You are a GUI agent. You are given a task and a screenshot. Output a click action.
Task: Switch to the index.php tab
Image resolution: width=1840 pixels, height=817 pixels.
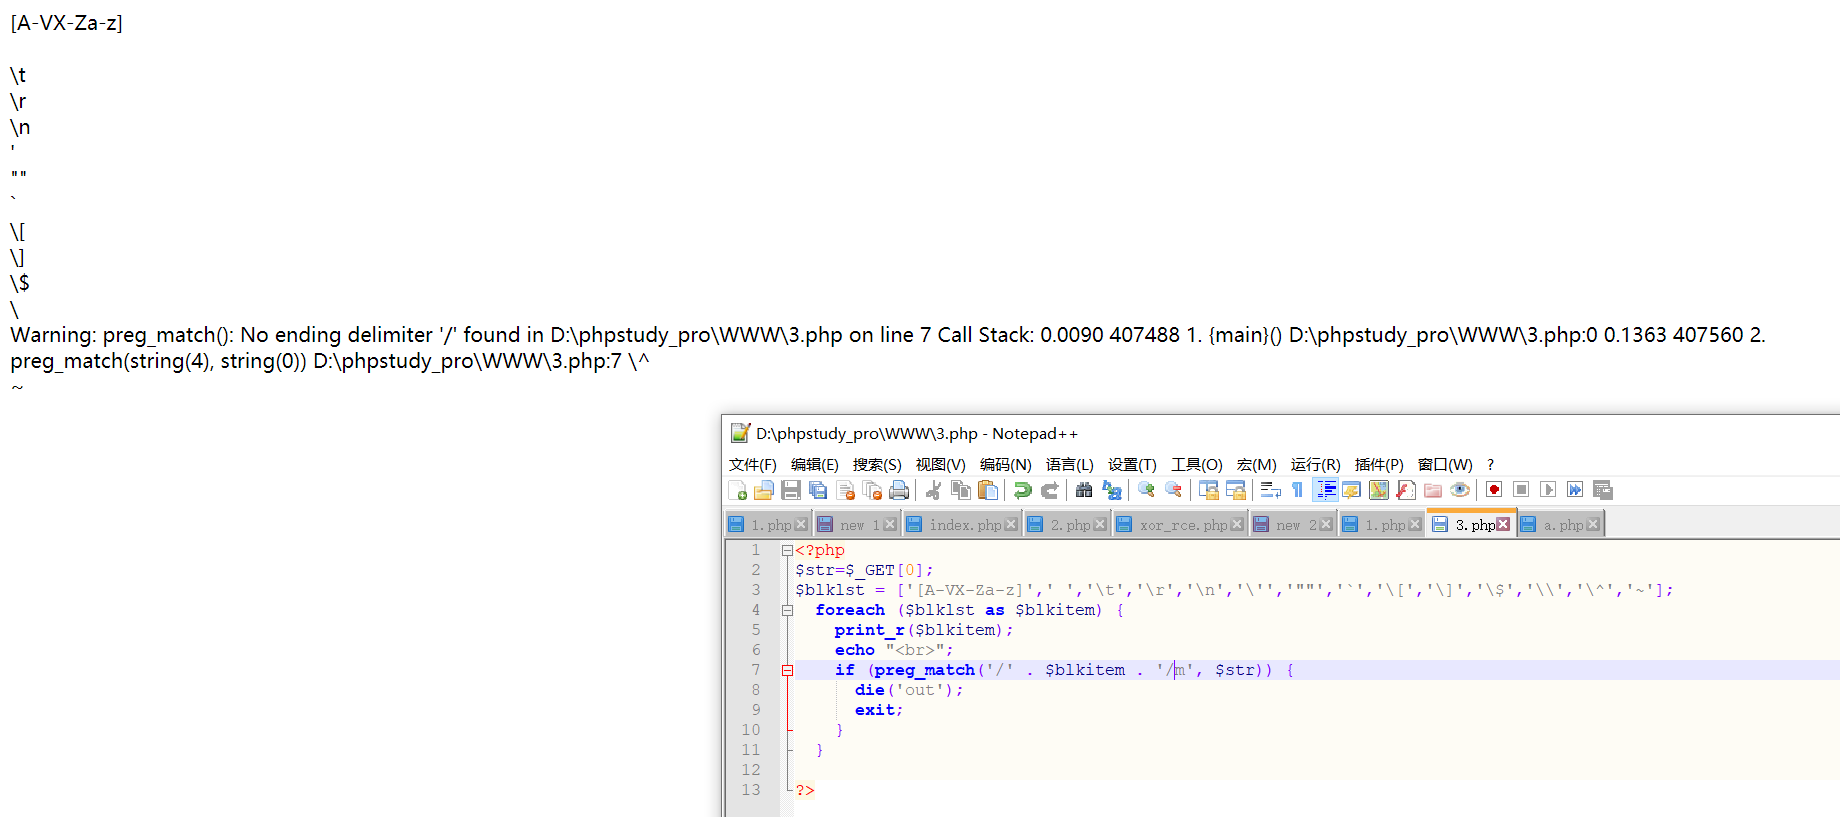(x=961, y=525)
